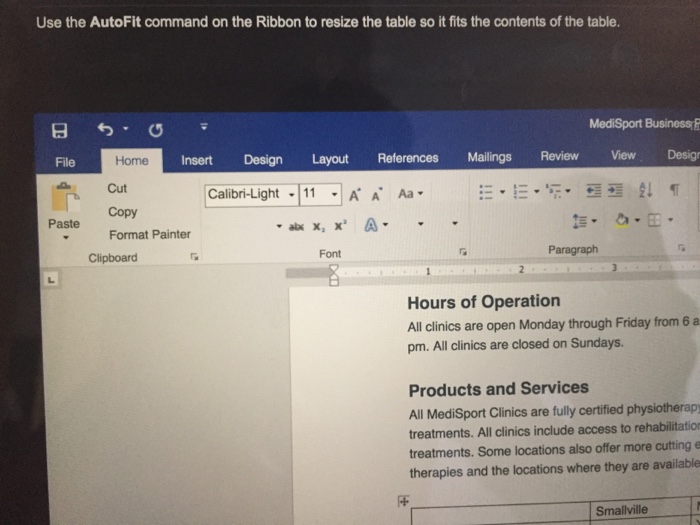Click the tab selector L button
The height and width of the screenshot is (525, 700).
[51, 280]
